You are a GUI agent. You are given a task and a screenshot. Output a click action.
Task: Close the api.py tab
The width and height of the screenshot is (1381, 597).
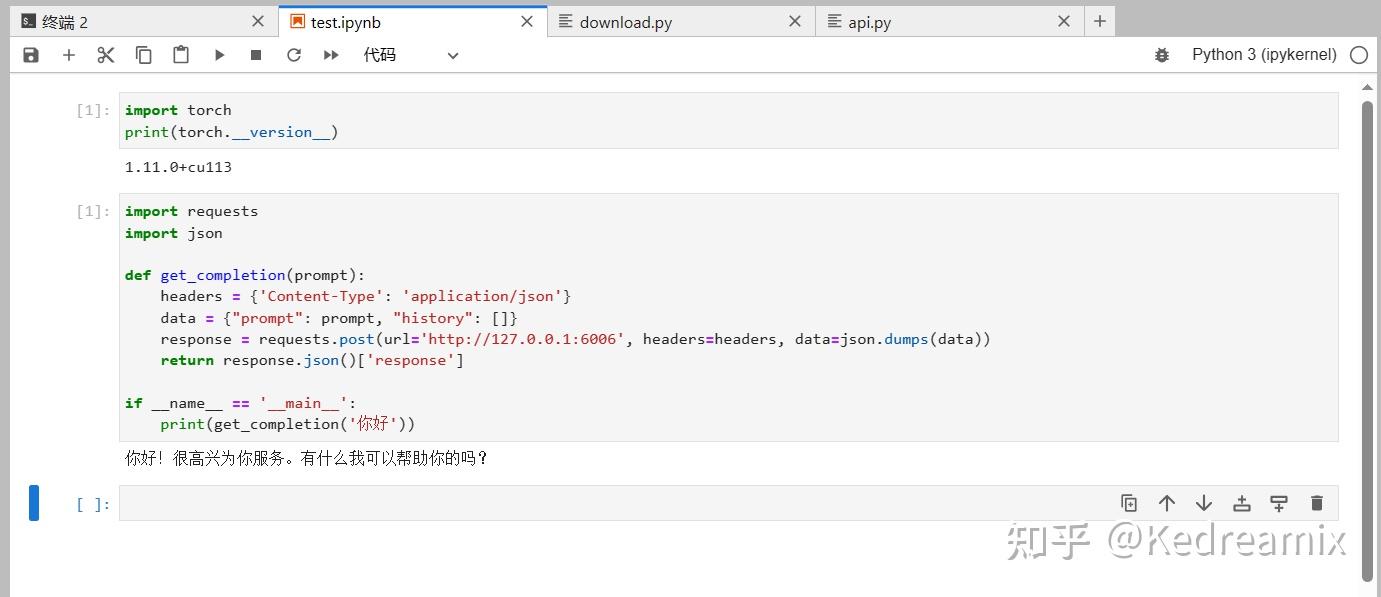1064,21
